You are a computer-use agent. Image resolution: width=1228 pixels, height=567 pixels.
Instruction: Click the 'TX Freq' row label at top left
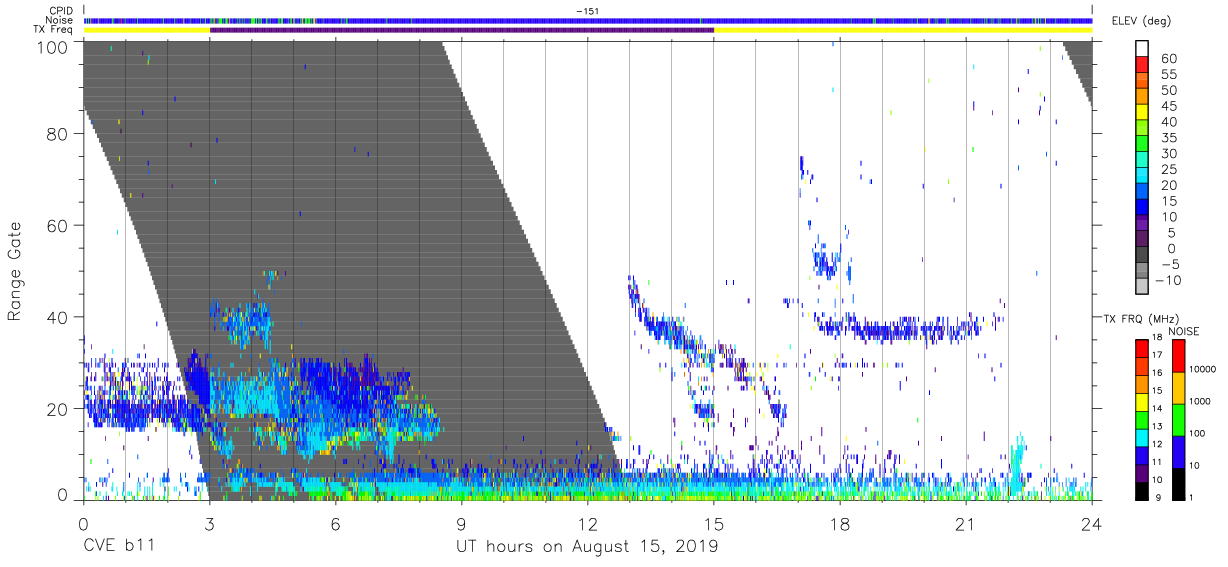(x=53, y=30)
